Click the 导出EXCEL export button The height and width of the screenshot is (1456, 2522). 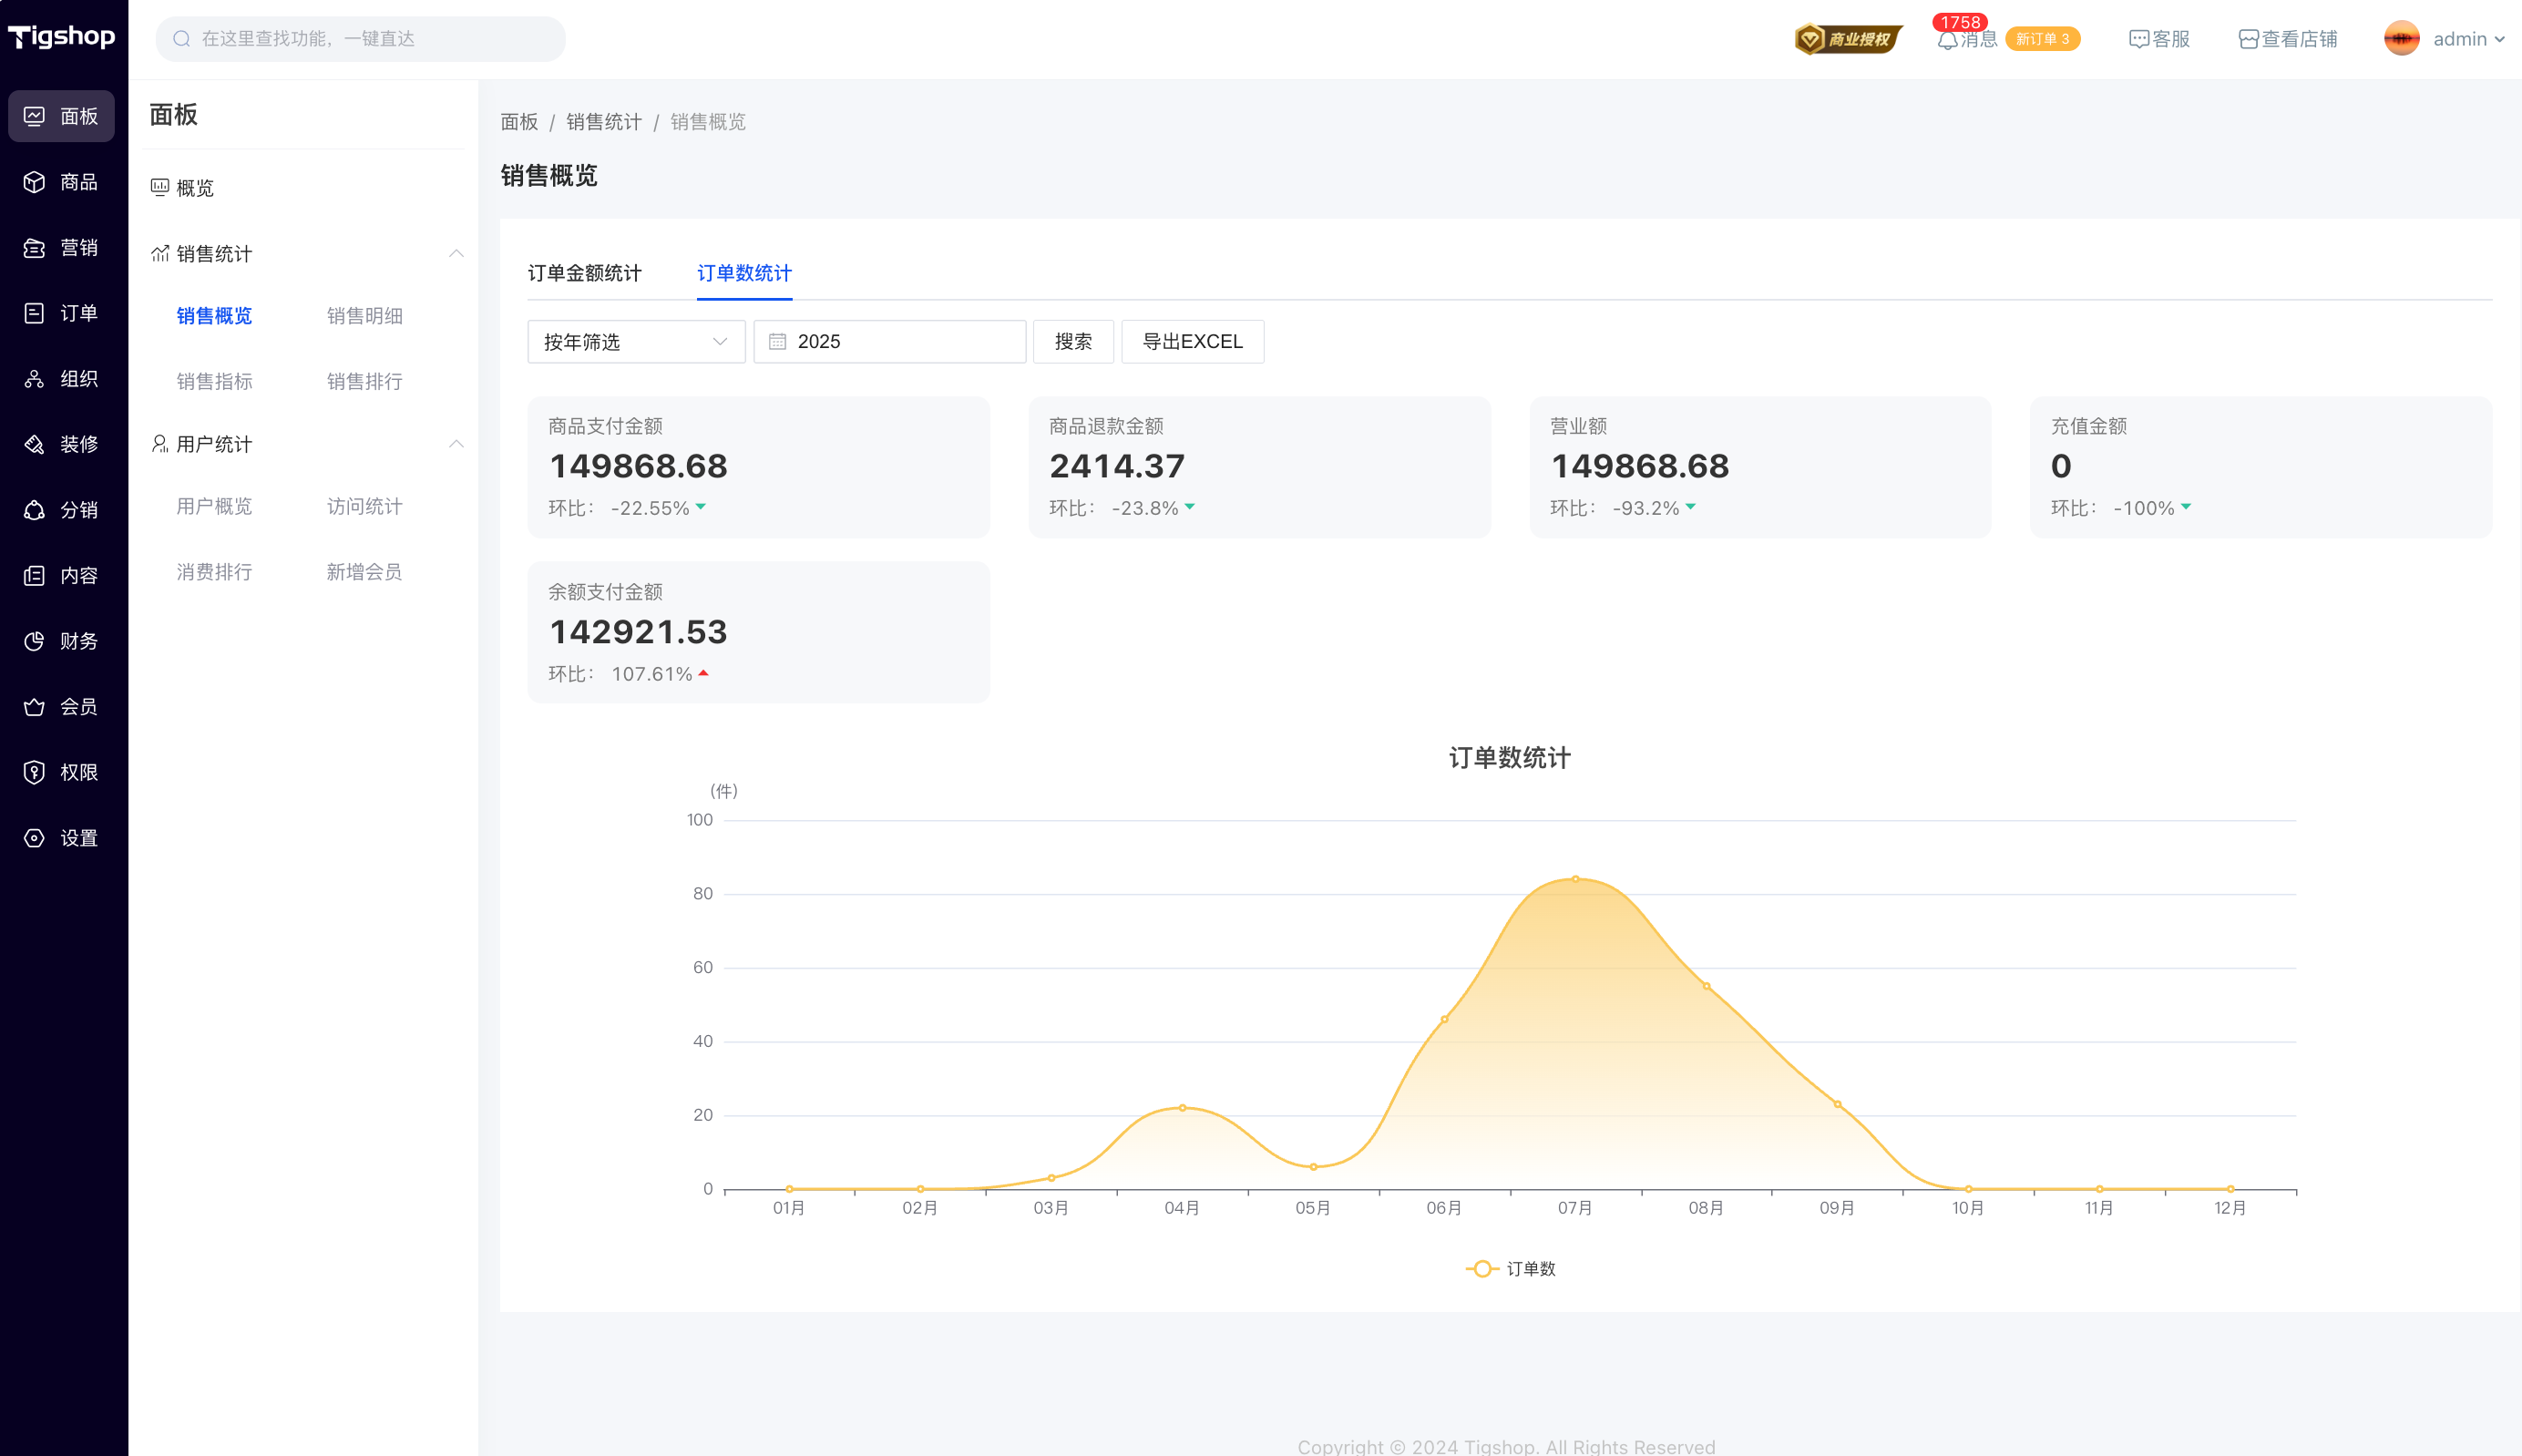coord(1192,342)
